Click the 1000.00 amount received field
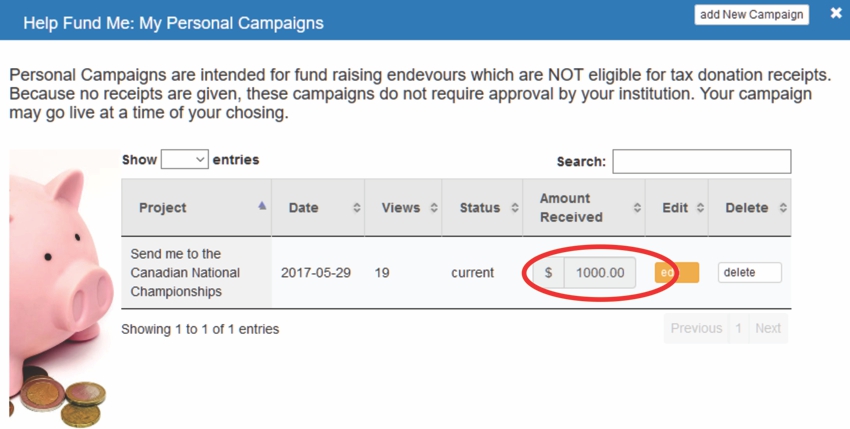The width and height of the screenshot is (850, 429). [600, 272]
